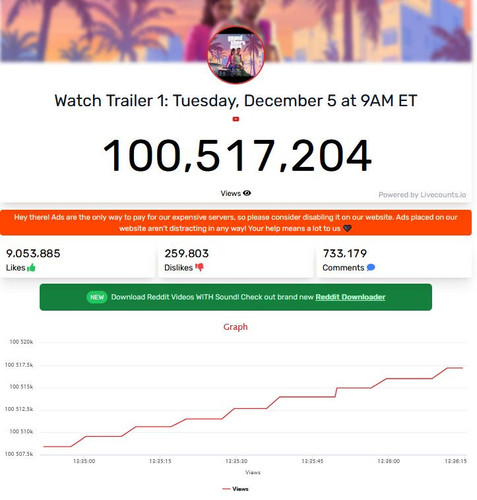Click the GTA banner image at top

[236, 31]
